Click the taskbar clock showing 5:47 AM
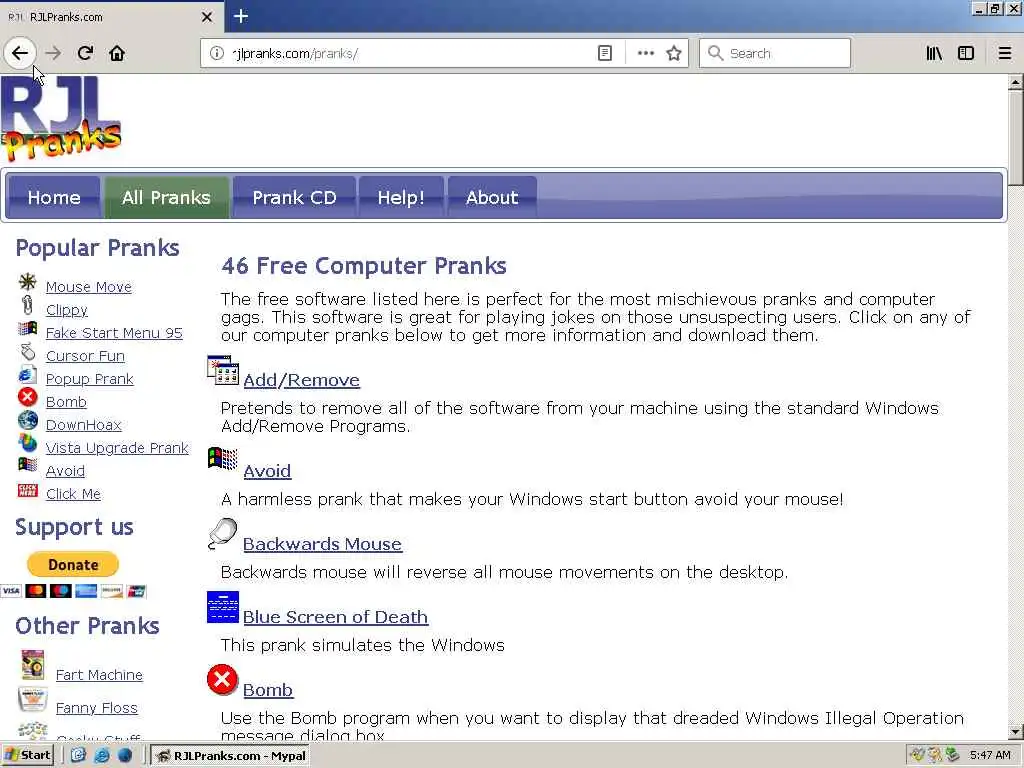Screen dimensions: 1024x768 click(990, 755)
